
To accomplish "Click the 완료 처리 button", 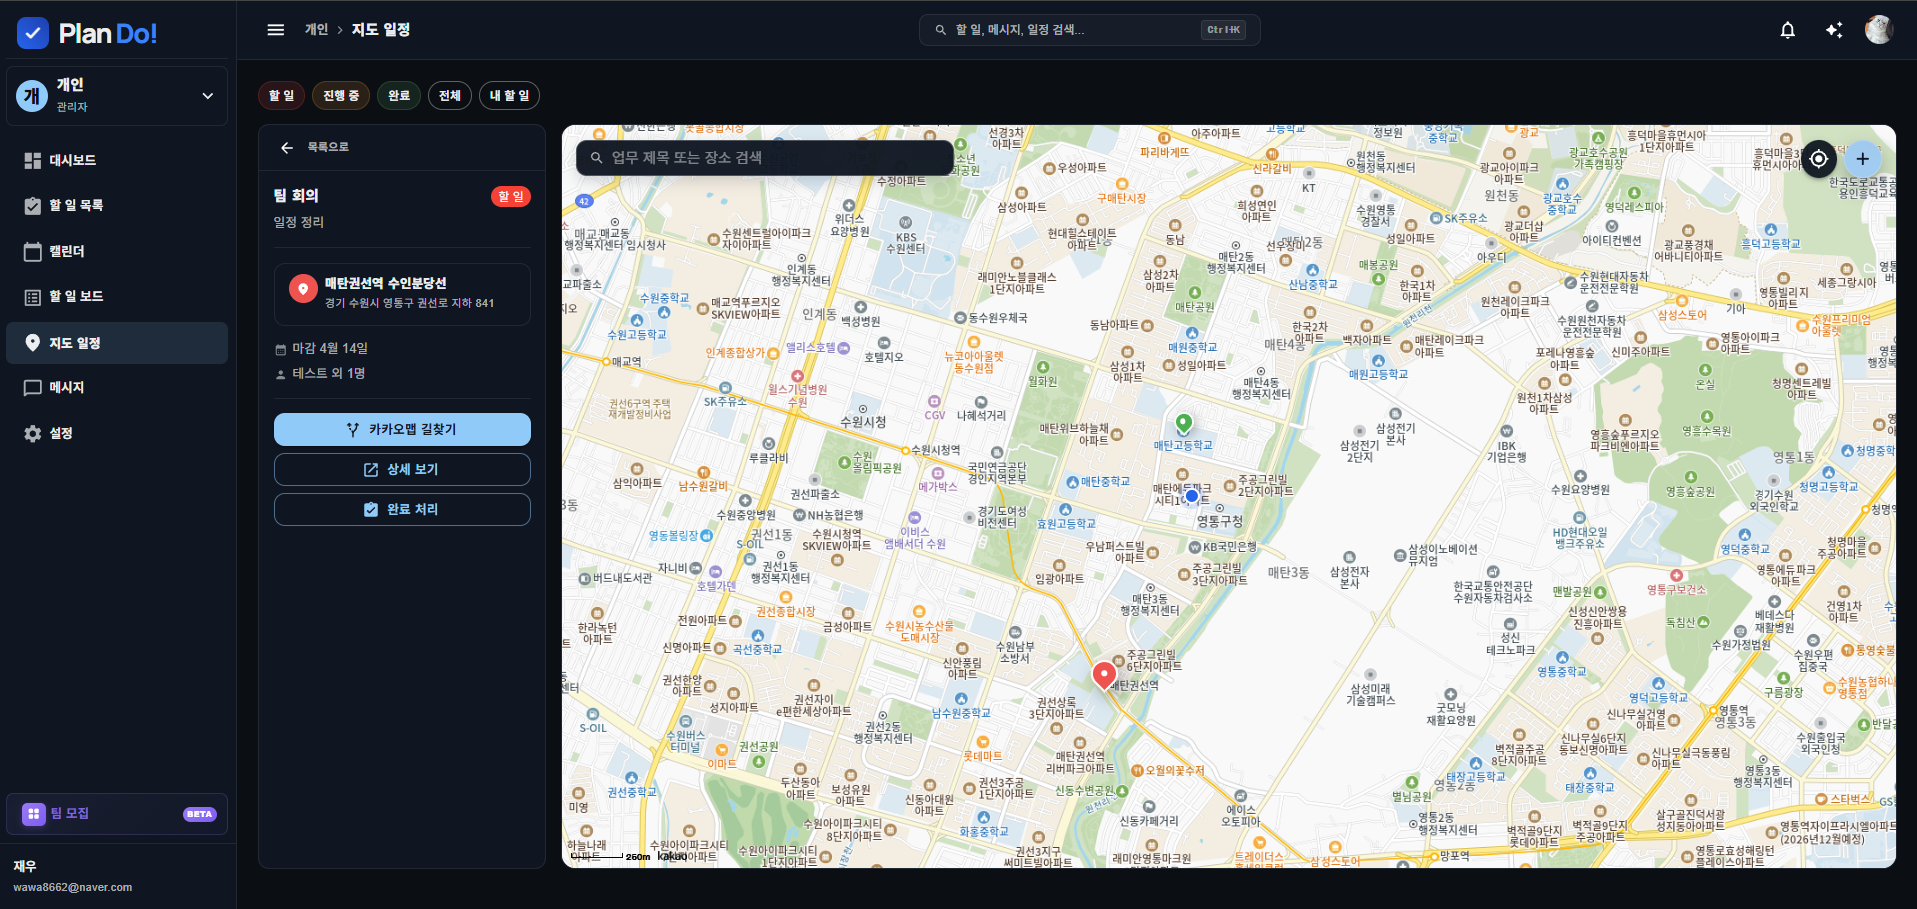I will [402, 509].
